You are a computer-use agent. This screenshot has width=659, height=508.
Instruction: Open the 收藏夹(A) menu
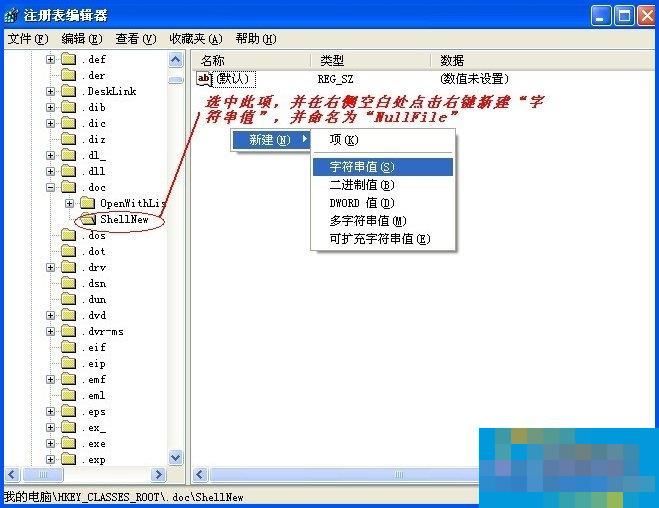[x=196, y=39]
